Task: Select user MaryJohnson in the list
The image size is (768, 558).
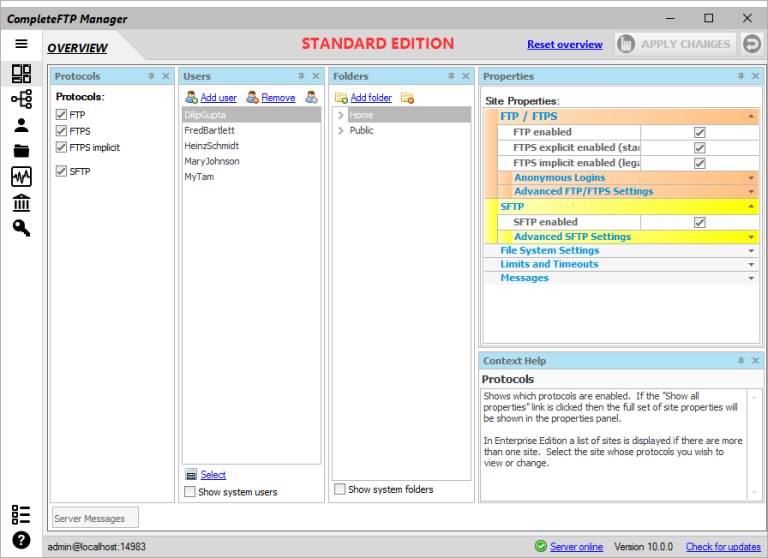Action: click(x=212, y=161)
